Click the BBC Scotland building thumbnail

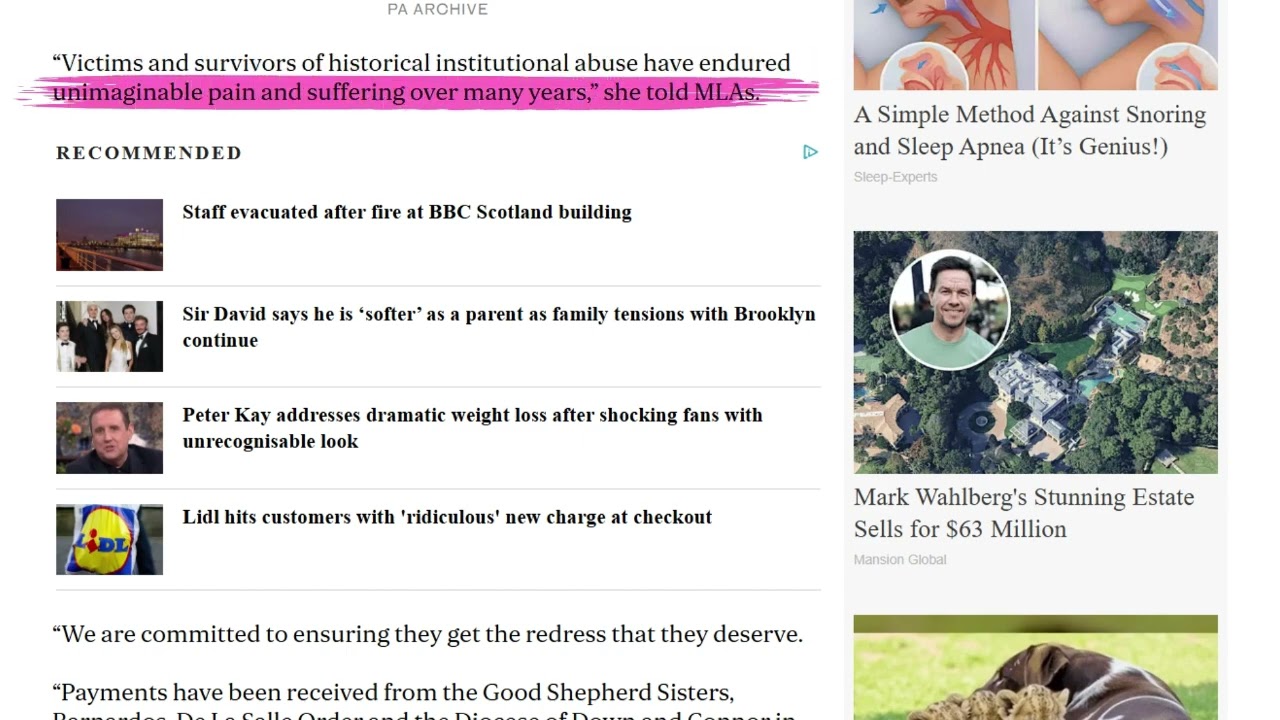[x=109, y=235]
